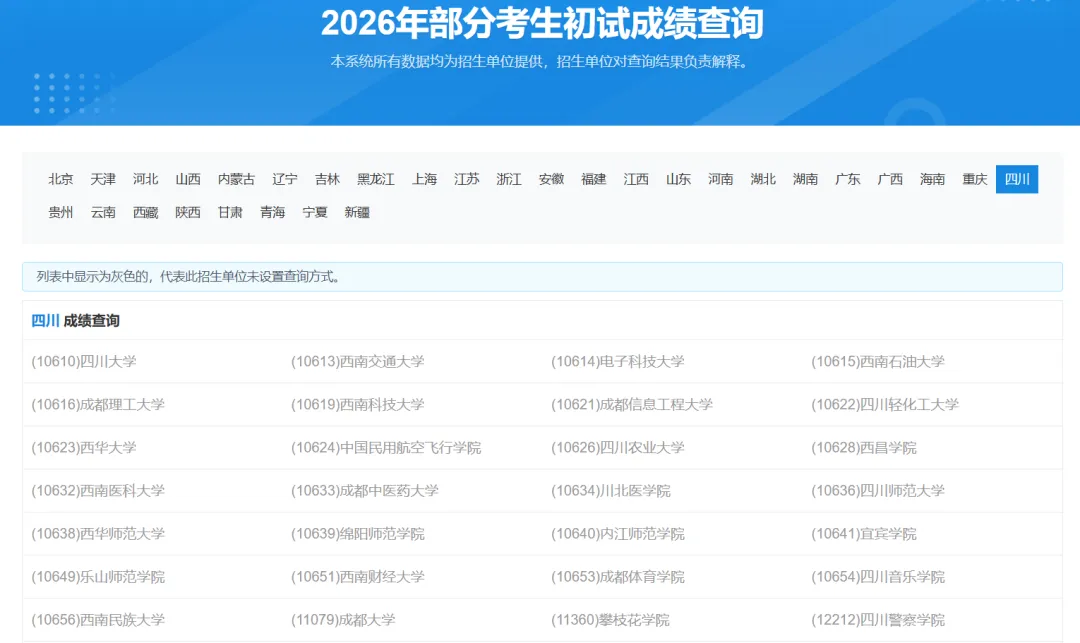Viewport: 1080px width, 643px height.
Task: Select the 湖南 province tab
Action: pyautogui.click(x=806, y=179)
